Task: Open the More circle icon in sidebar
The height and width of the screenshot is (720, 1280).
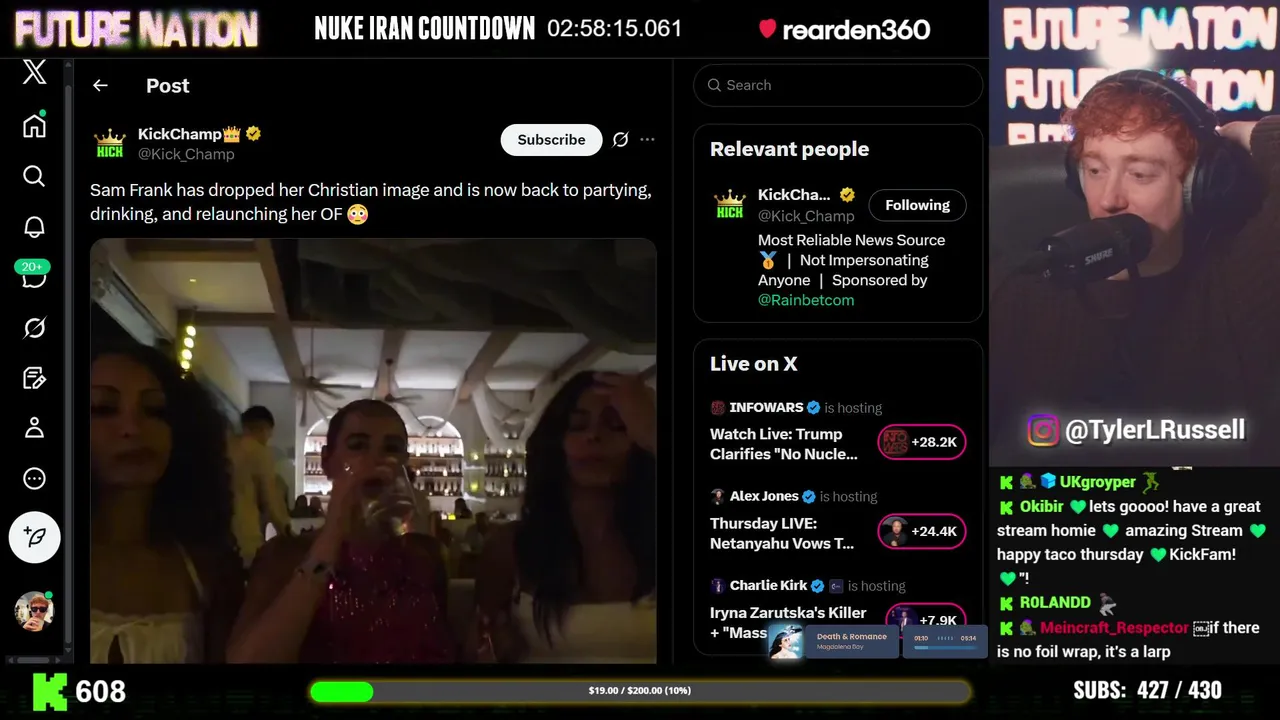Action: click(x=34, y=479)
